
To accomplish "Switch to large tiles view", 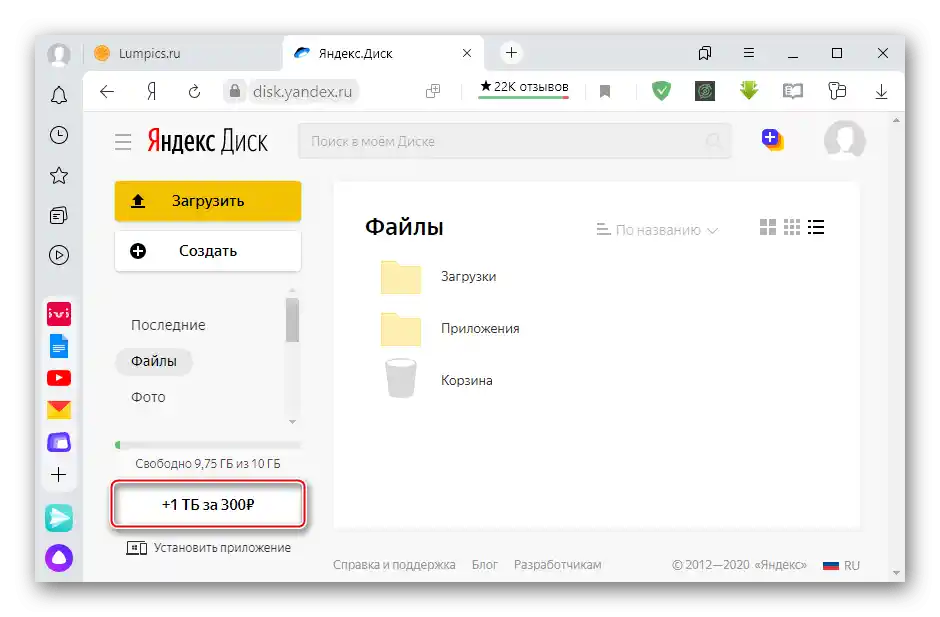I will click(x=768, y=227).
